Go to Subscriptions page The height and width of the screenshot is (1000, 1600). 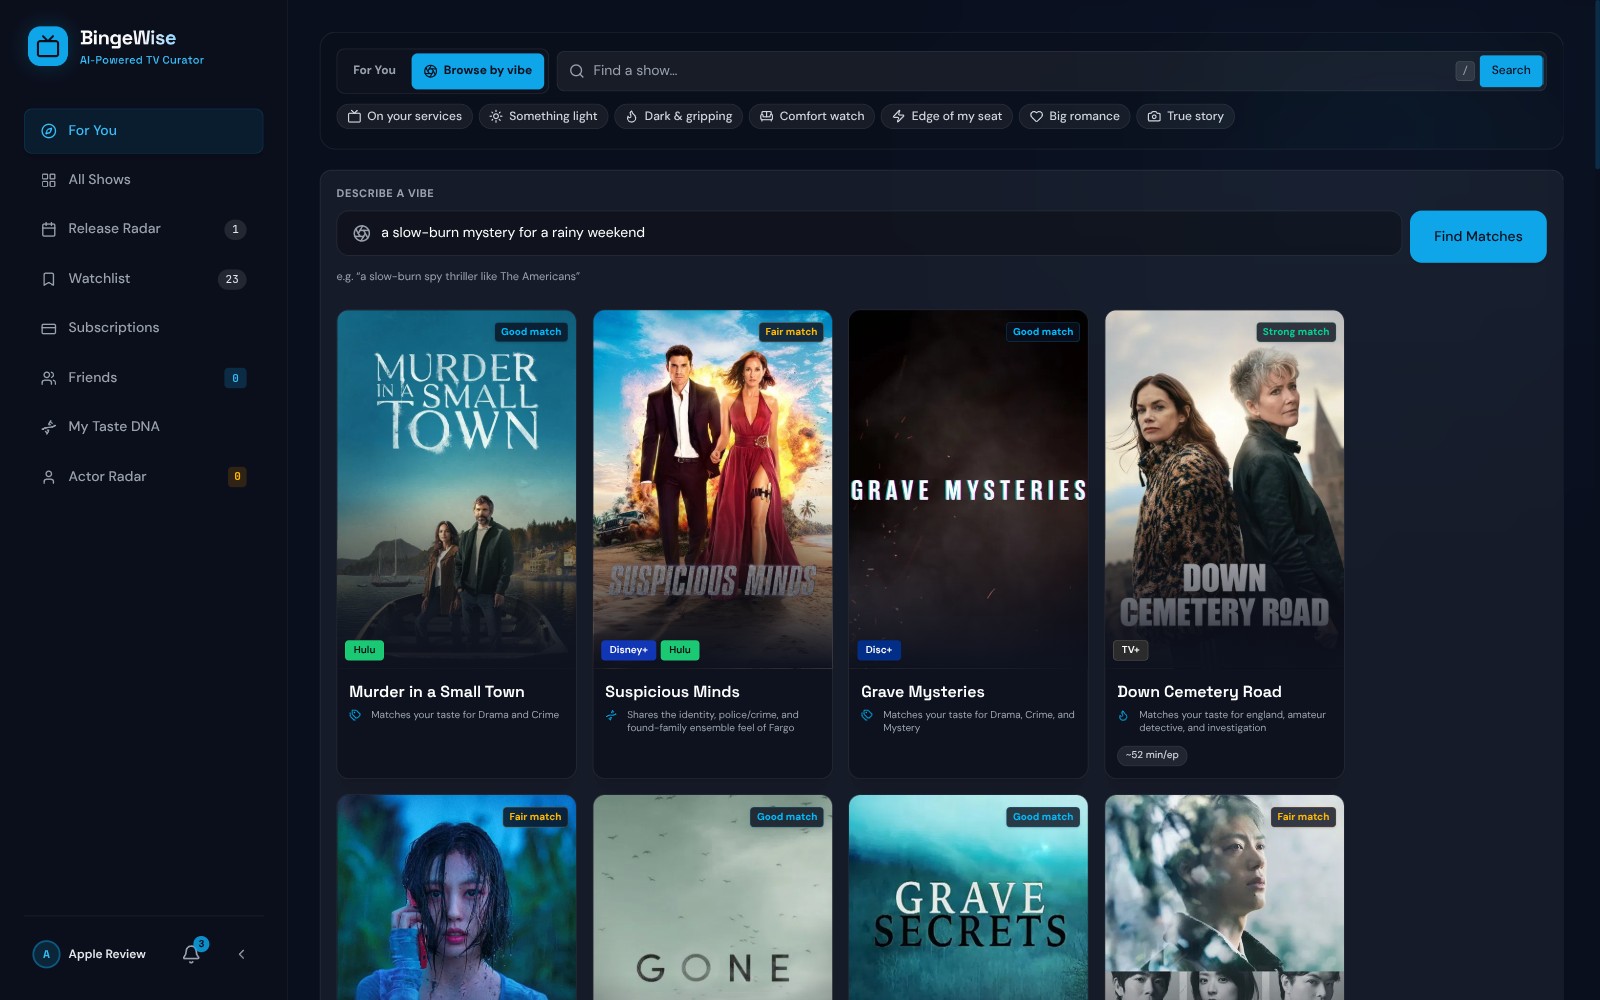144,328
